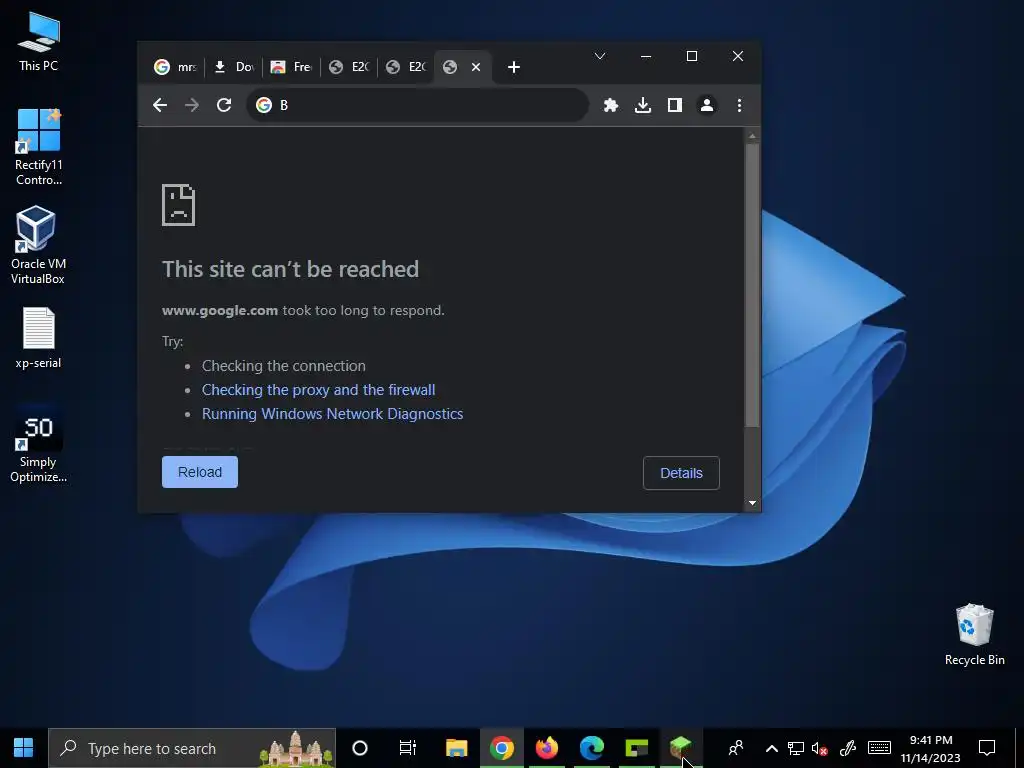Click the 'www.google.com' error text
Viewport: 1024px width, 768px height.
point(220,310)
